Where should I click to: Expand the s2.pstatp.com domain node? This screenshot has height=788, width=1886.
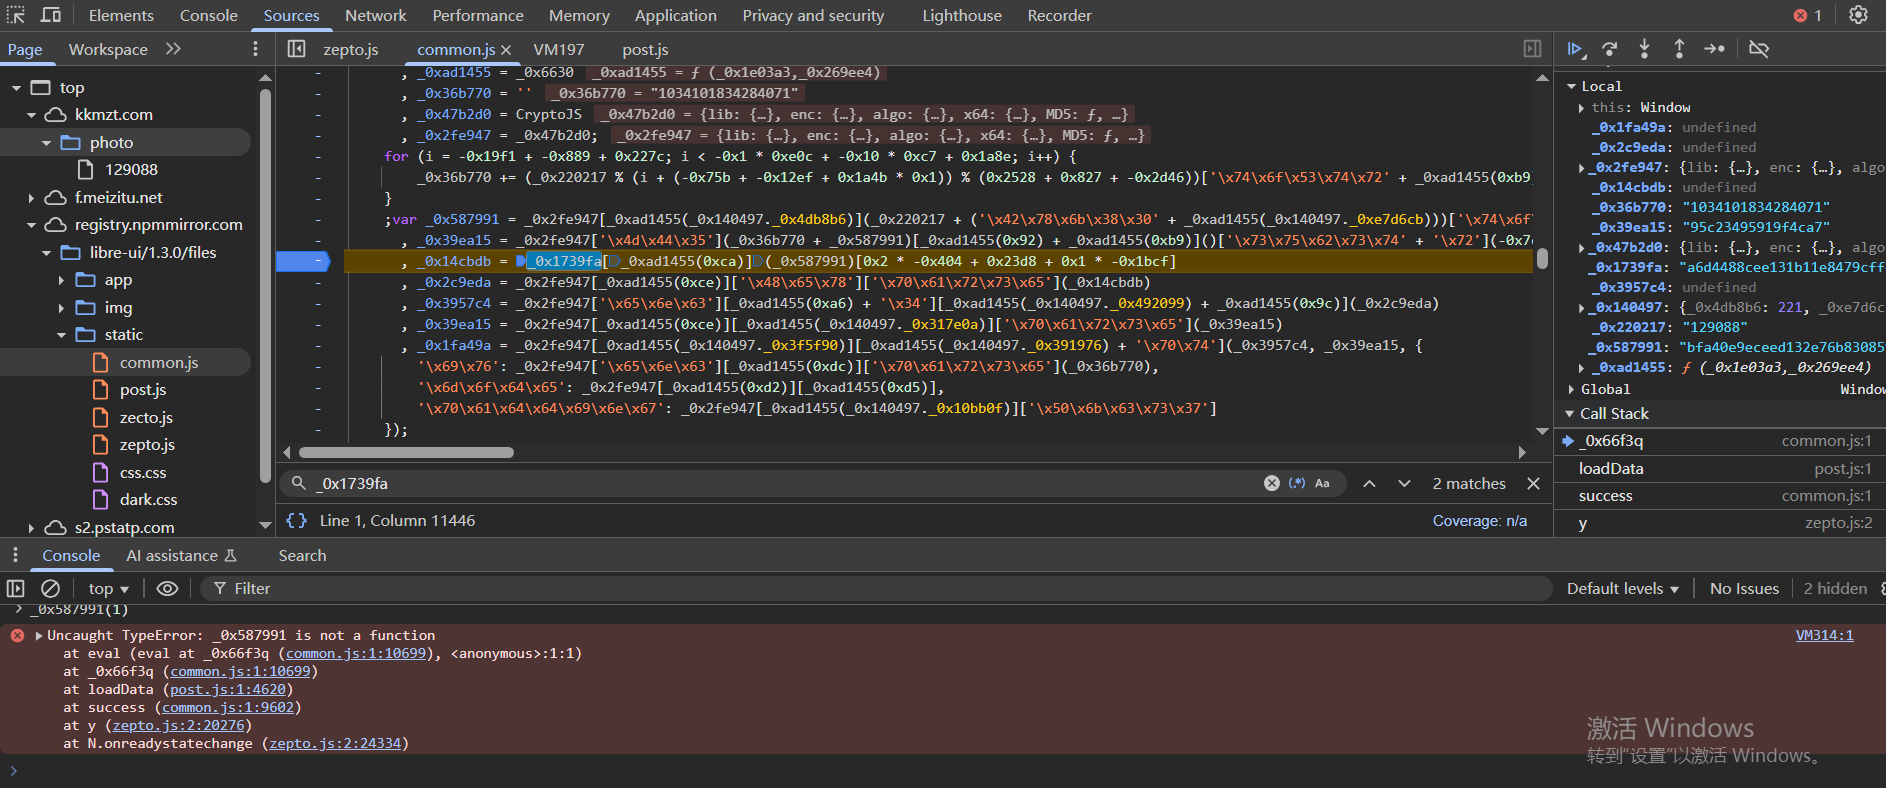(x=31, y=528)
